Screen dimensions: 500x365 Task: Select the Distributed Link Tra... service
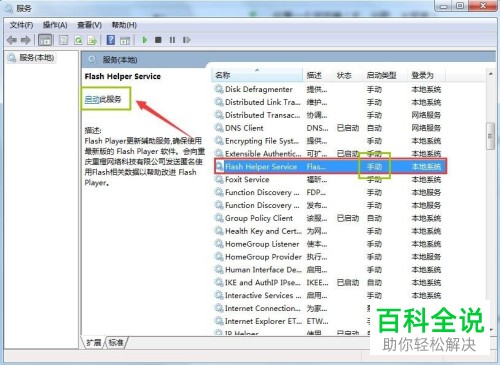coord(262,102)
